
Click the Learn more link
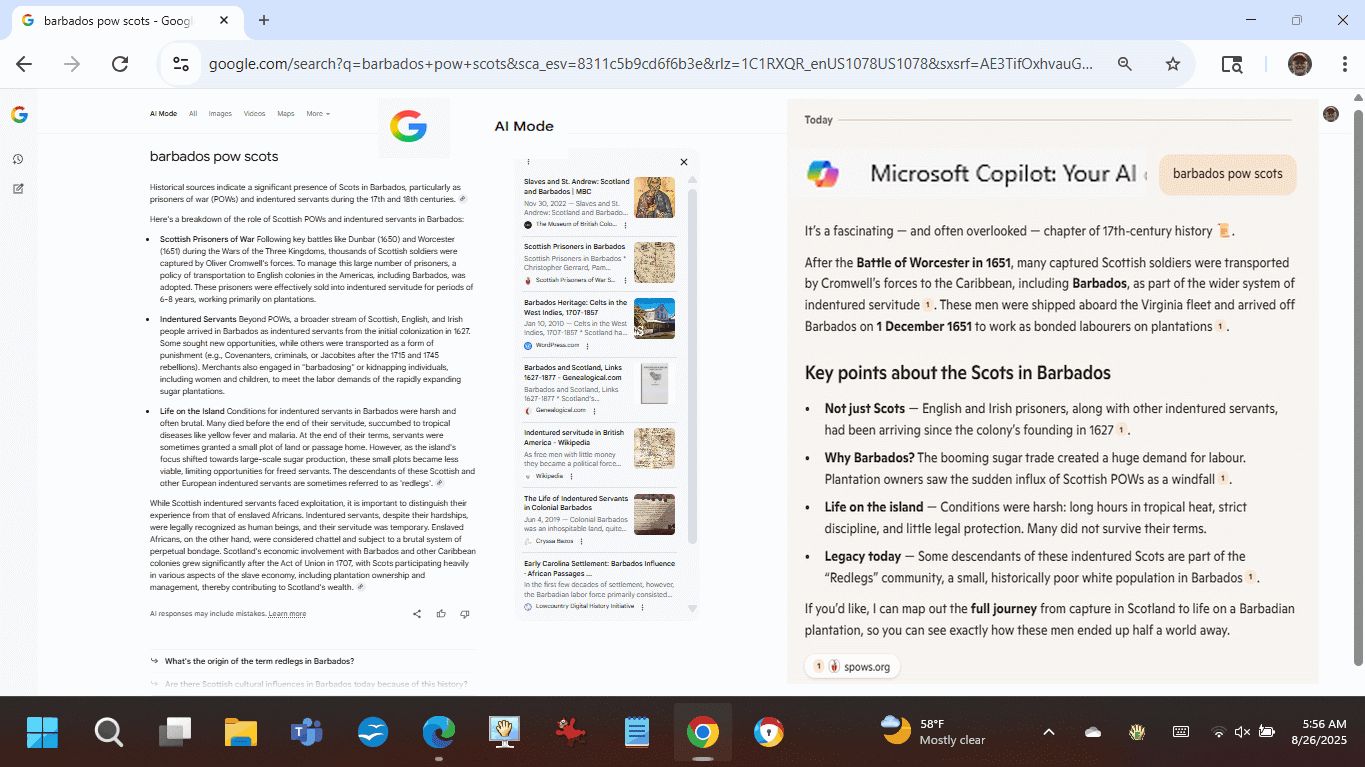pyautogui.click(x=287, y=614)
